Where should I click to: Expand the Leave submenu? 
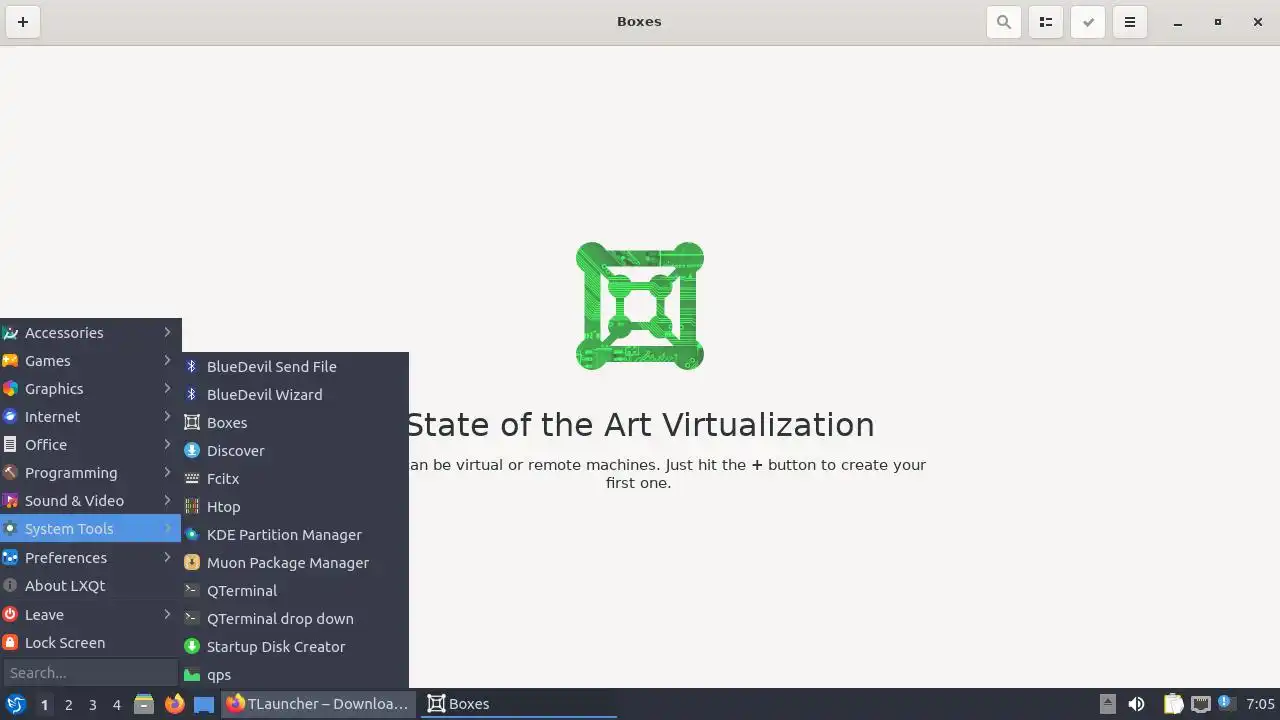90,615
